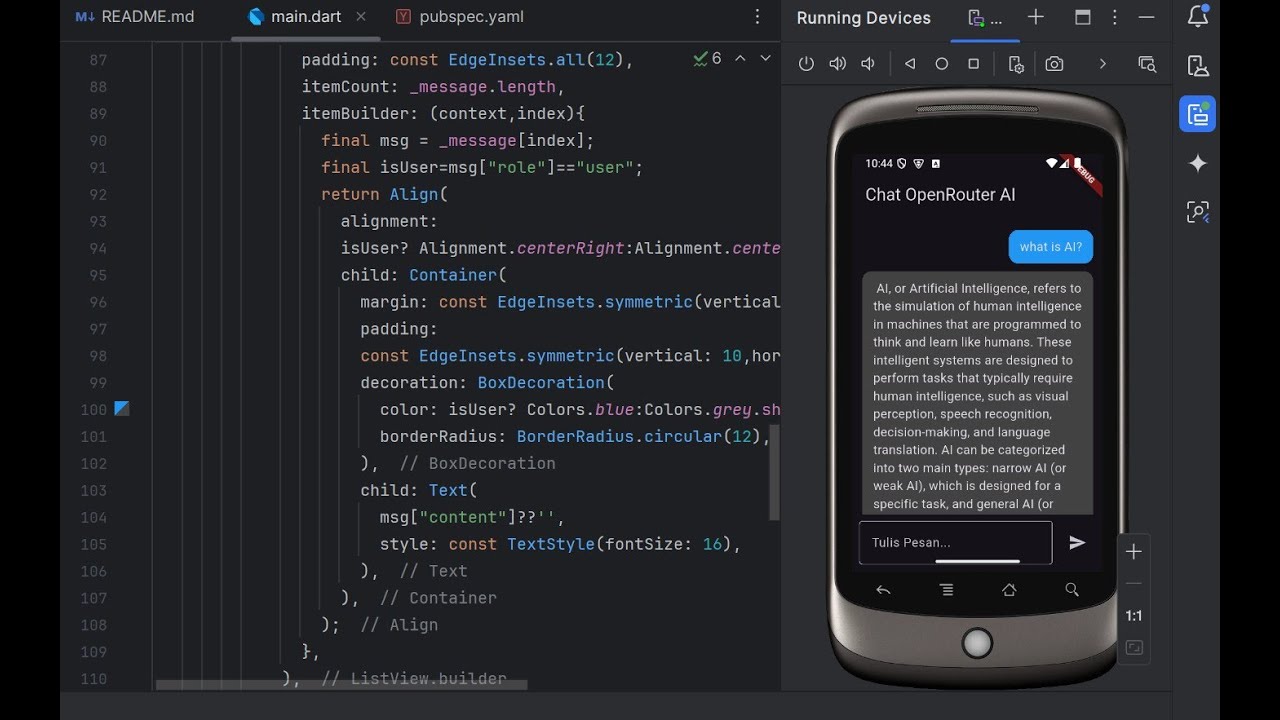This screenshot has height=720, width=1280.
Task: Show more emulator toolbar actions chevron
Action: (x=1102, y=64)
